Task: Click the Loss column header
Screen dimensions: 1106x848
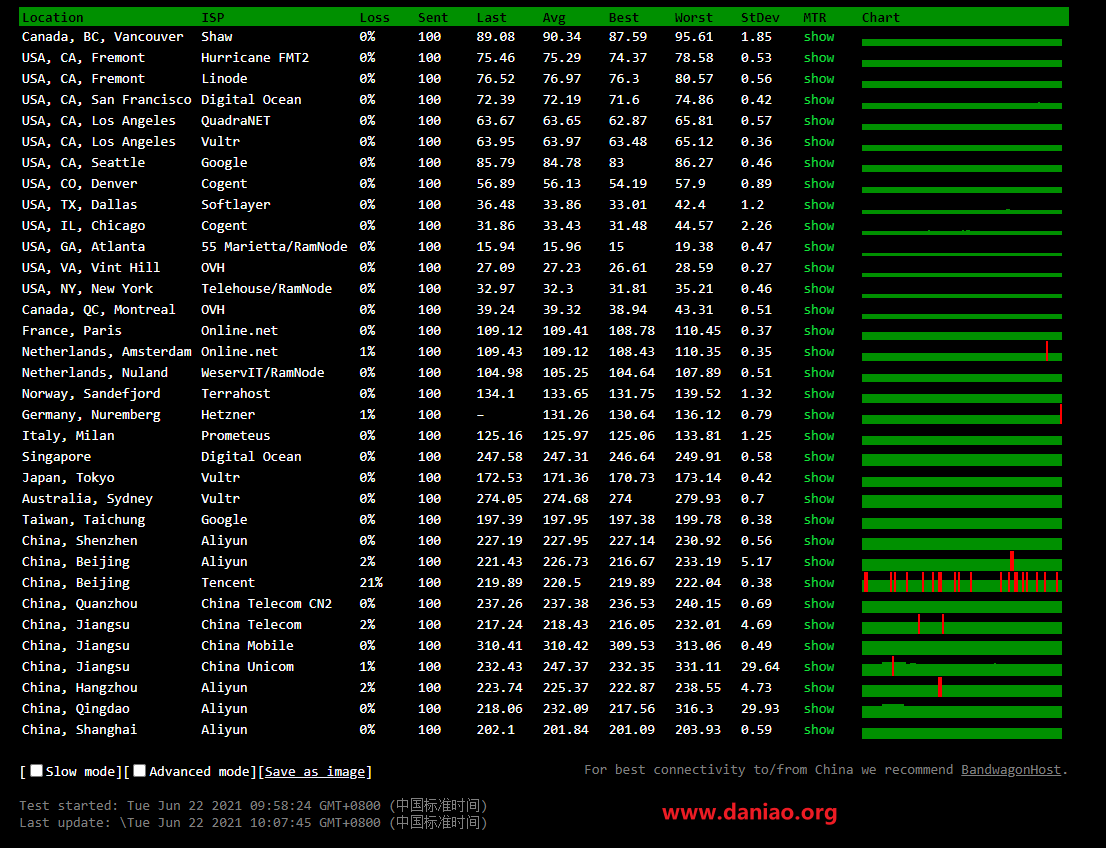Action: pyautogui.click(x=374, y=18)
